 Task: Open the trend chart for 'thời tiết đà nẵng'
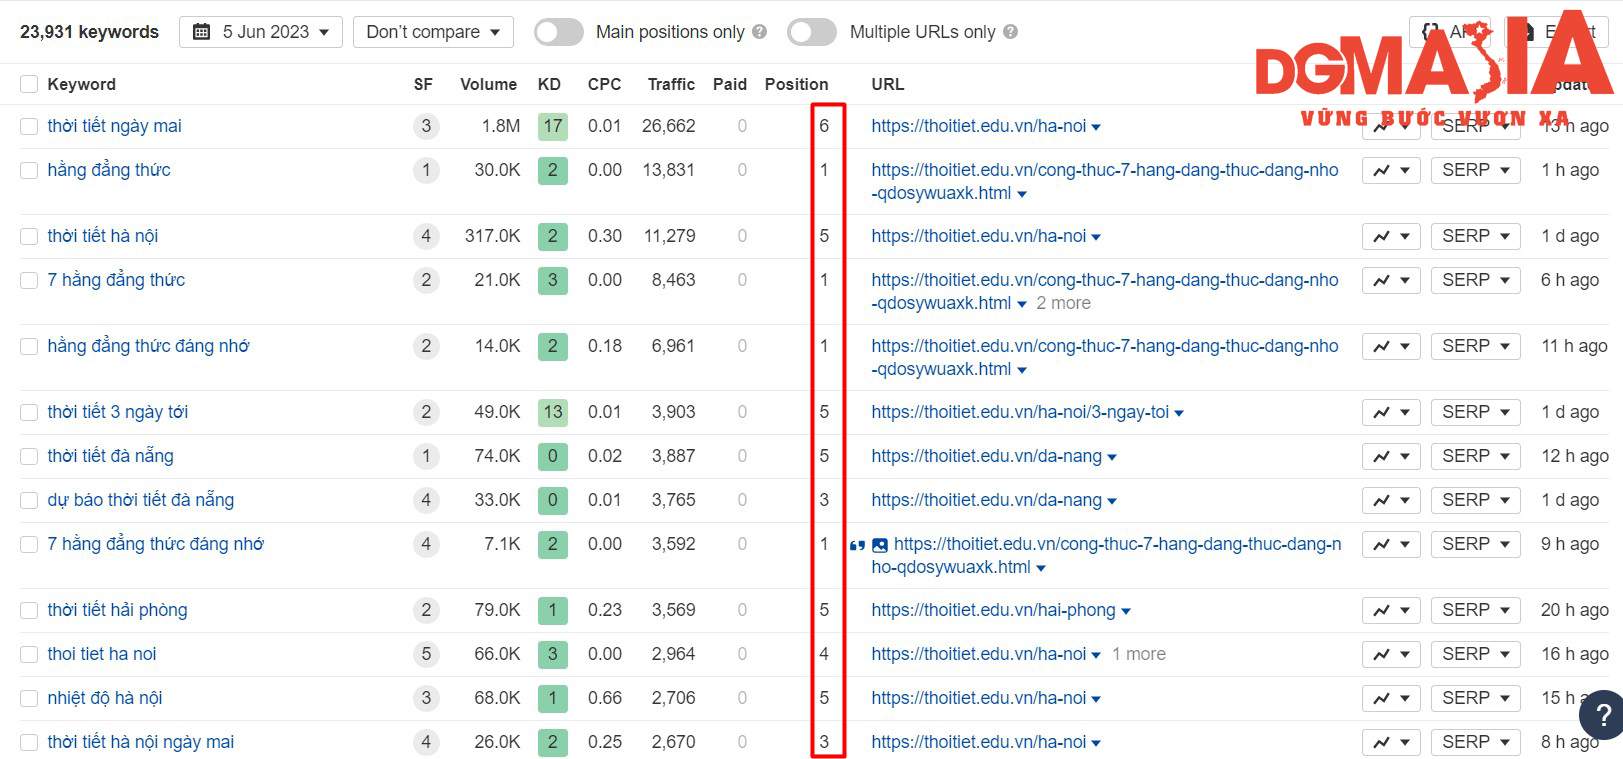pyautogui.click(x=1391, y=456)
